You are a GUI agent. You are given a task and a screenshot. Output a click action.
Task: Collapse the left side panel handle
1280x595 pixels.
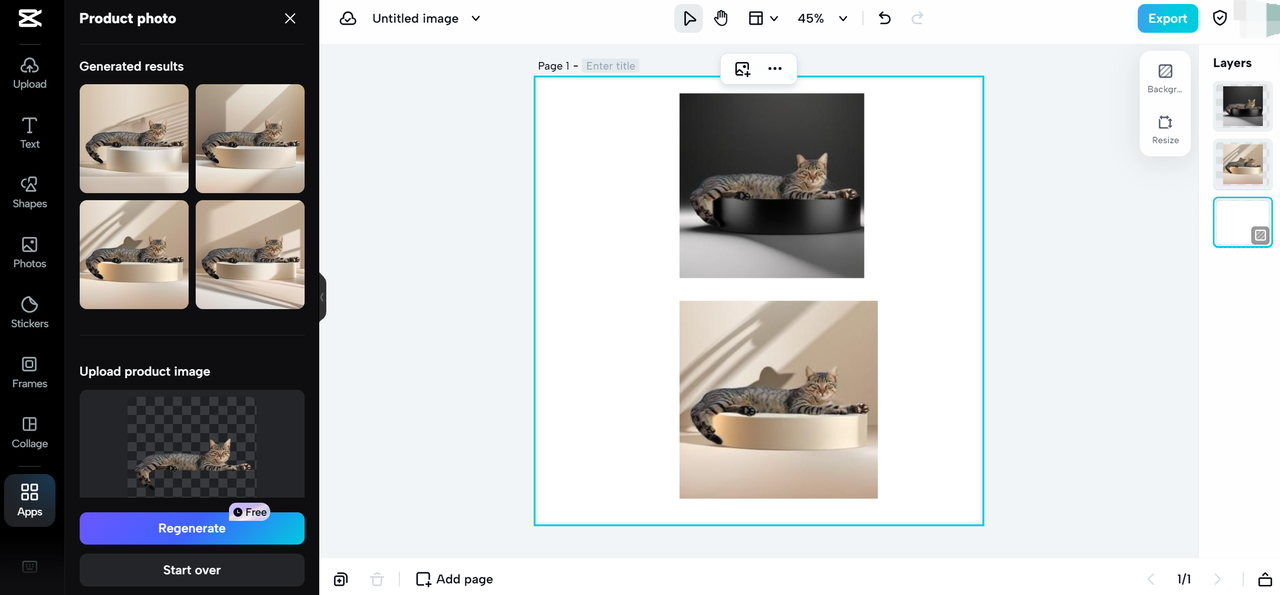[322, 297]
